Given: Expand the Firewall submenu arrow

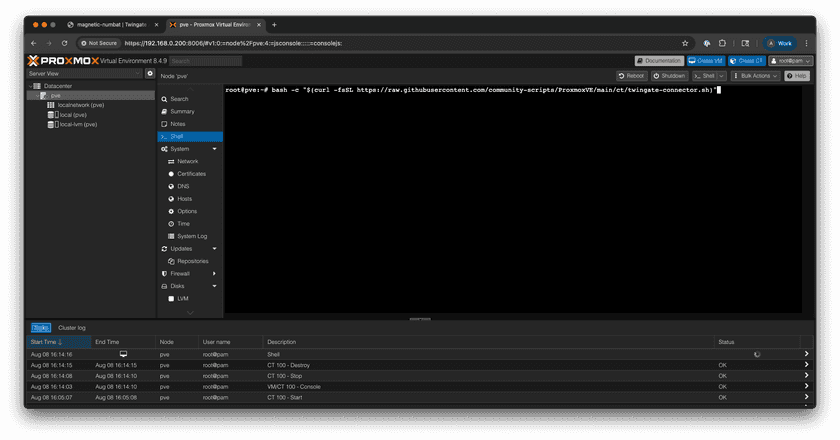Looking at the screenshot, I should tap(214, 273).
